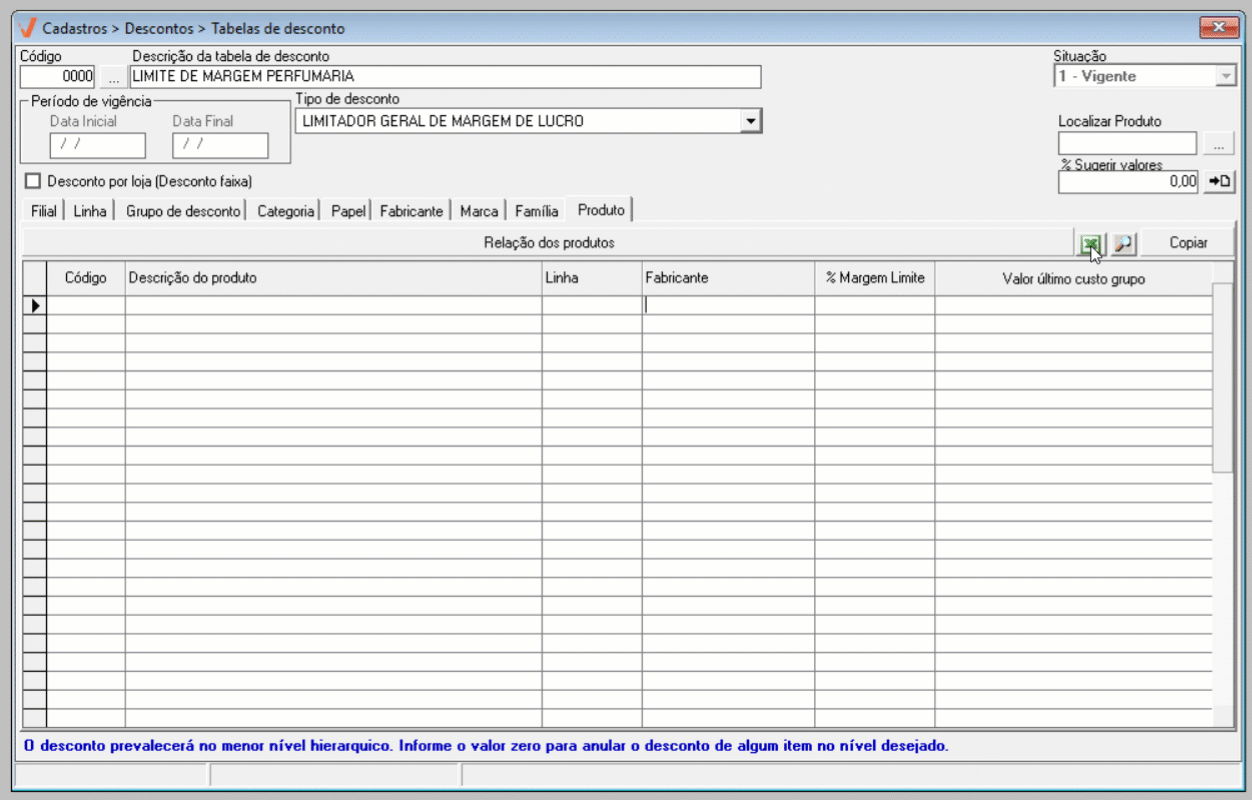Open code lookup button beside Código field

(x=113, y=77)
